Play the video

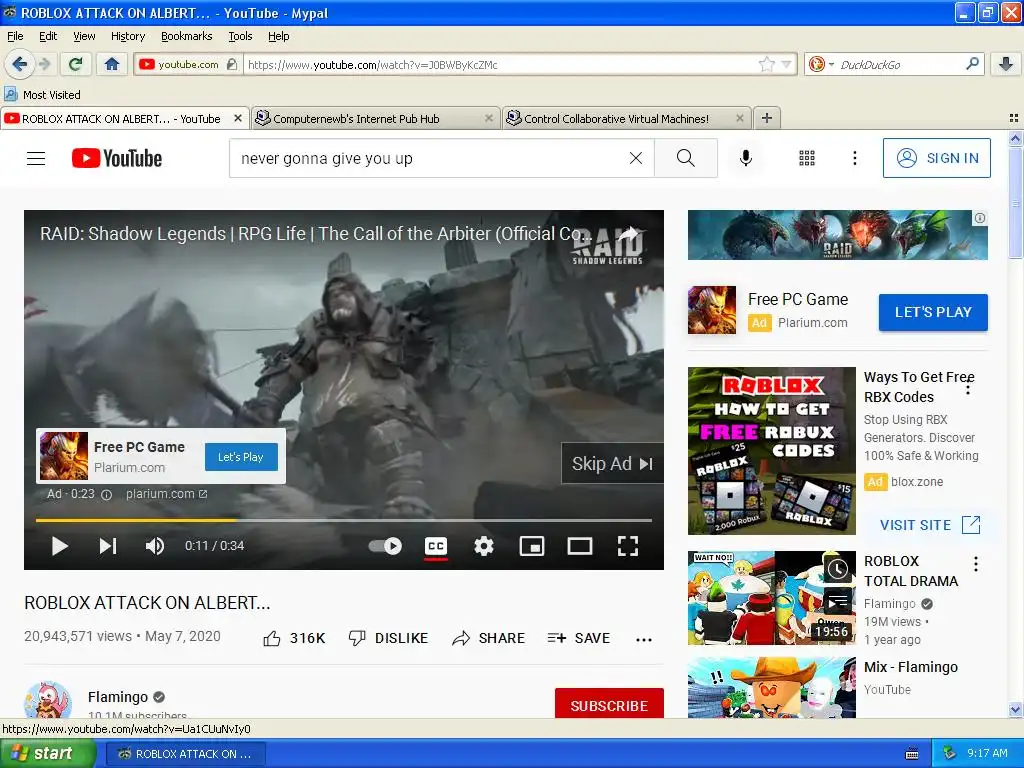[x=60, y=546]
